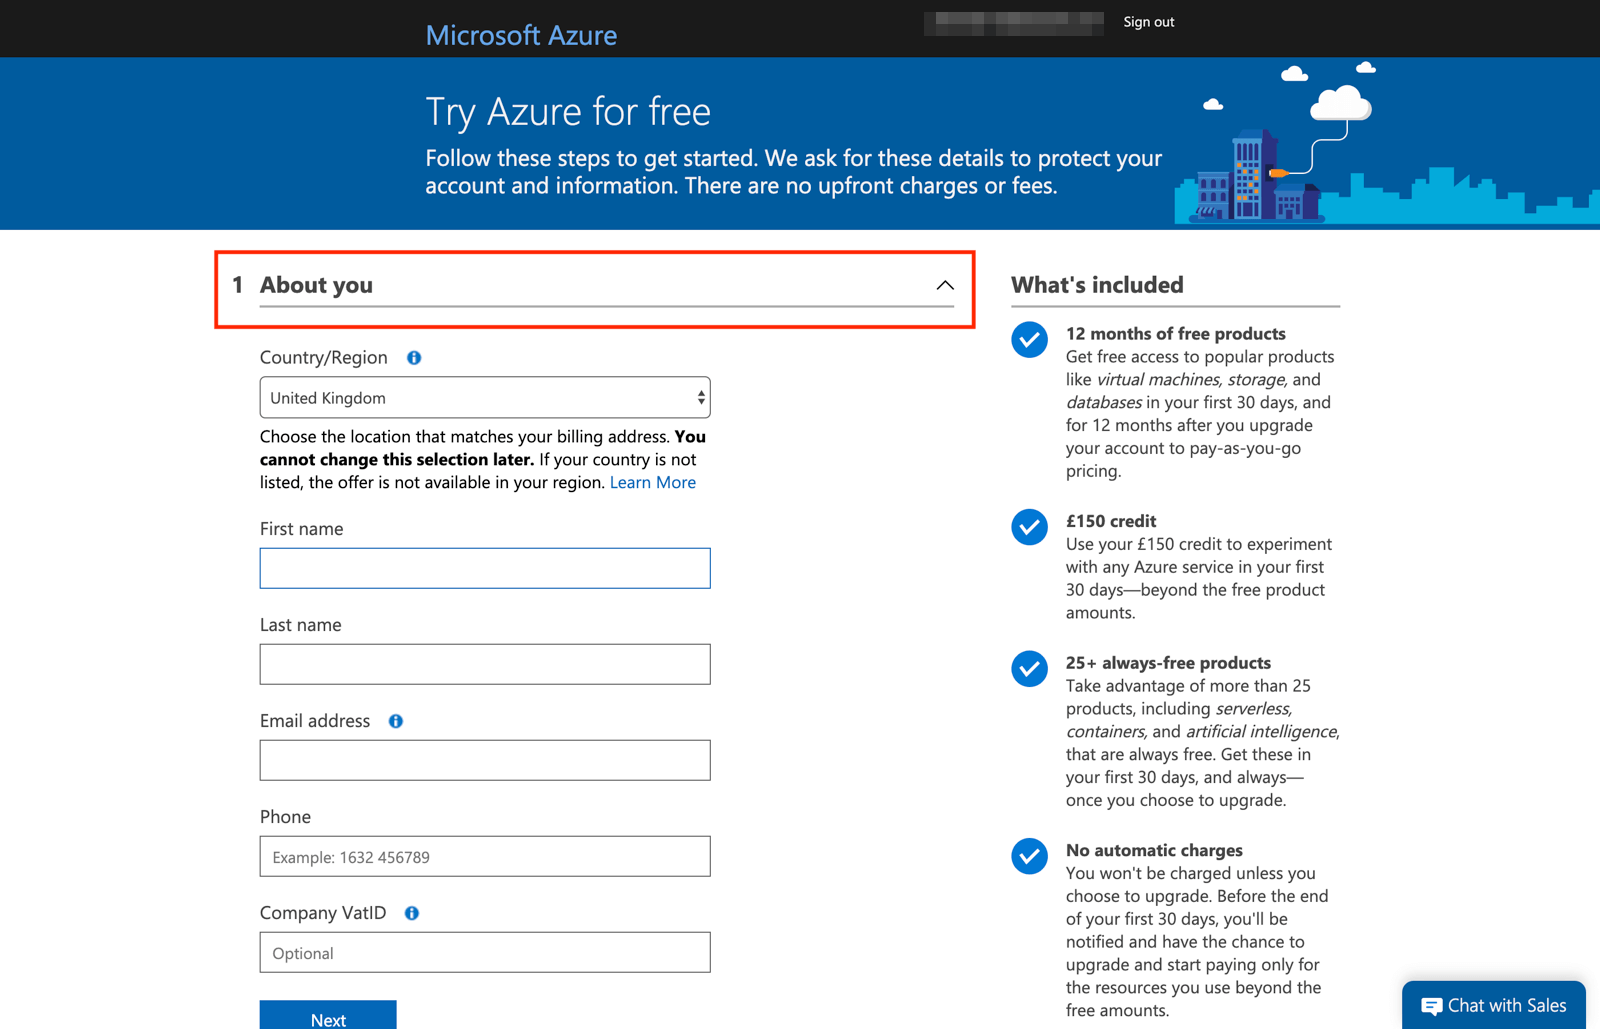Click the 25+ always-free products checkmark icon
This screenshot has height=1029, width=1600.
(x=1029, y=669)
